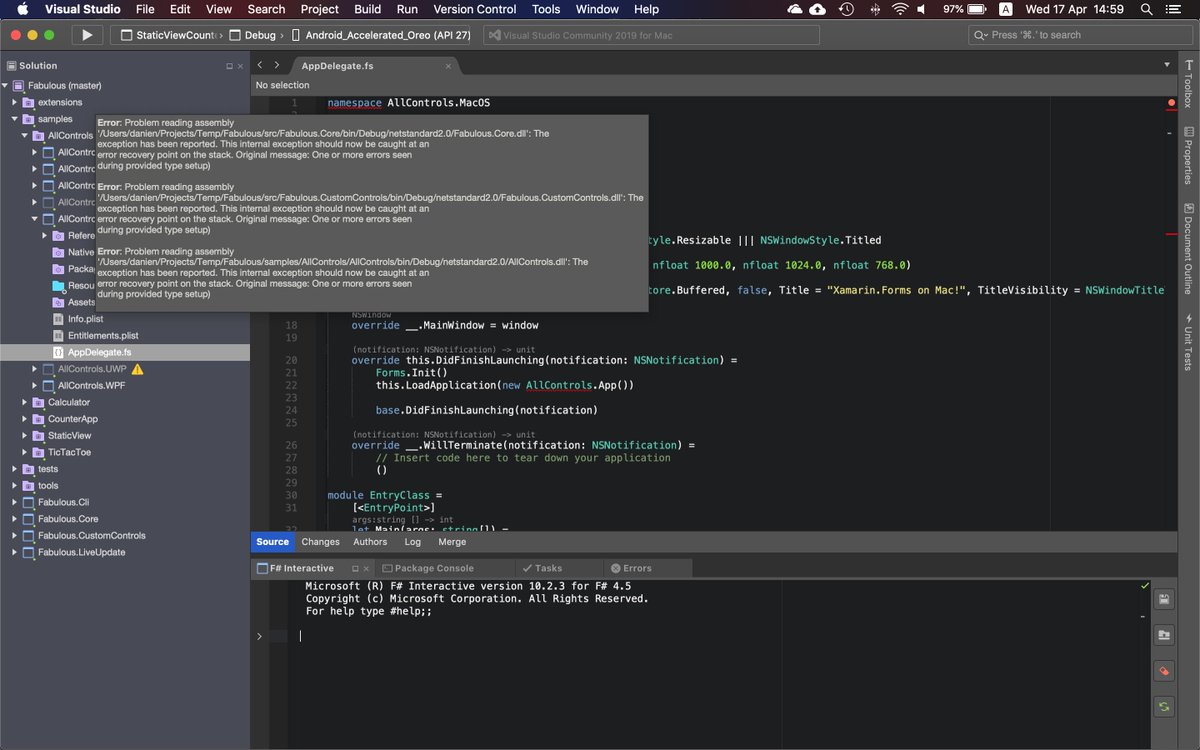Expand the AllControls.UWP project

coord(35,369)
